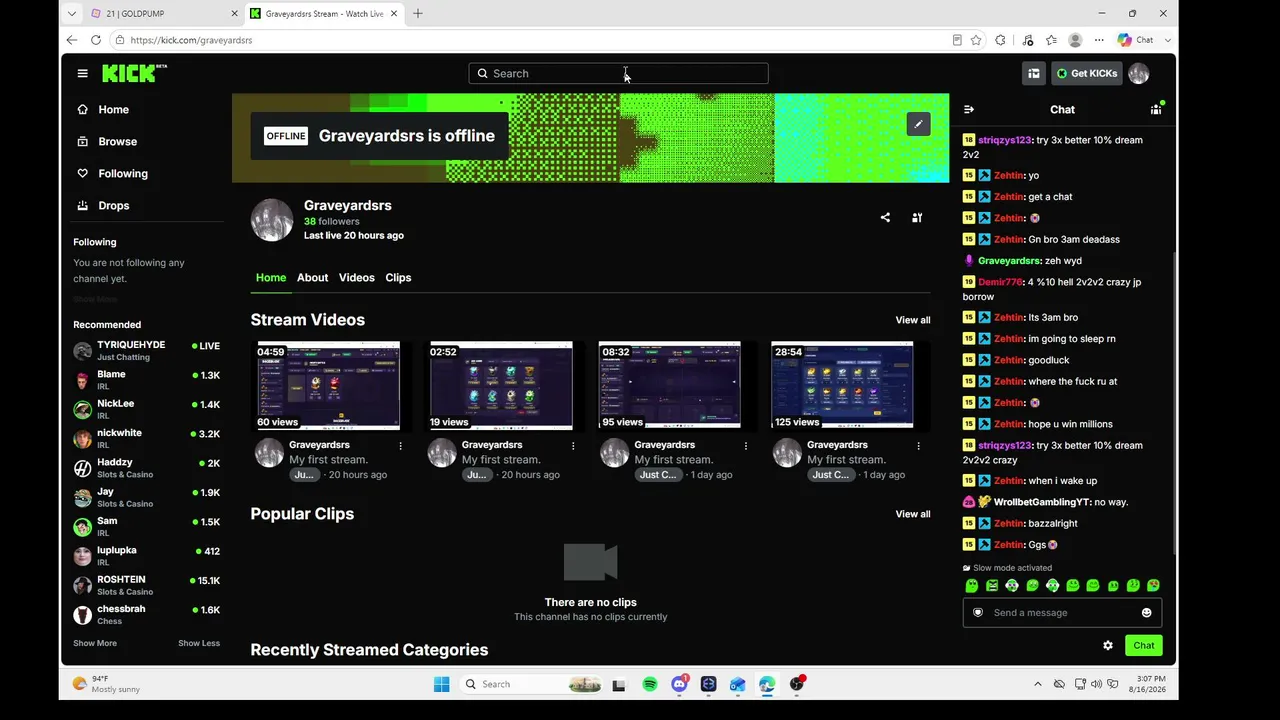This screenshot has height=720, width=1280.
Task: Open the browser extensions menu
Action: (1000, 40)
